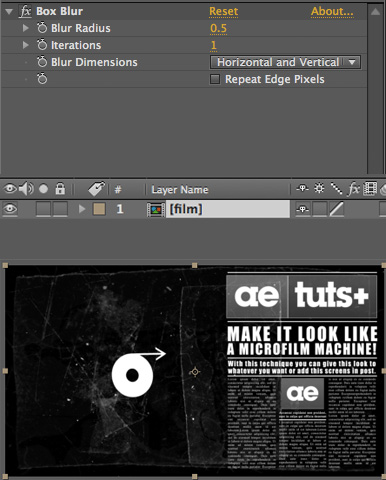
Task: Click the Blur Radius value 0.5
Action: coord(218,28)
